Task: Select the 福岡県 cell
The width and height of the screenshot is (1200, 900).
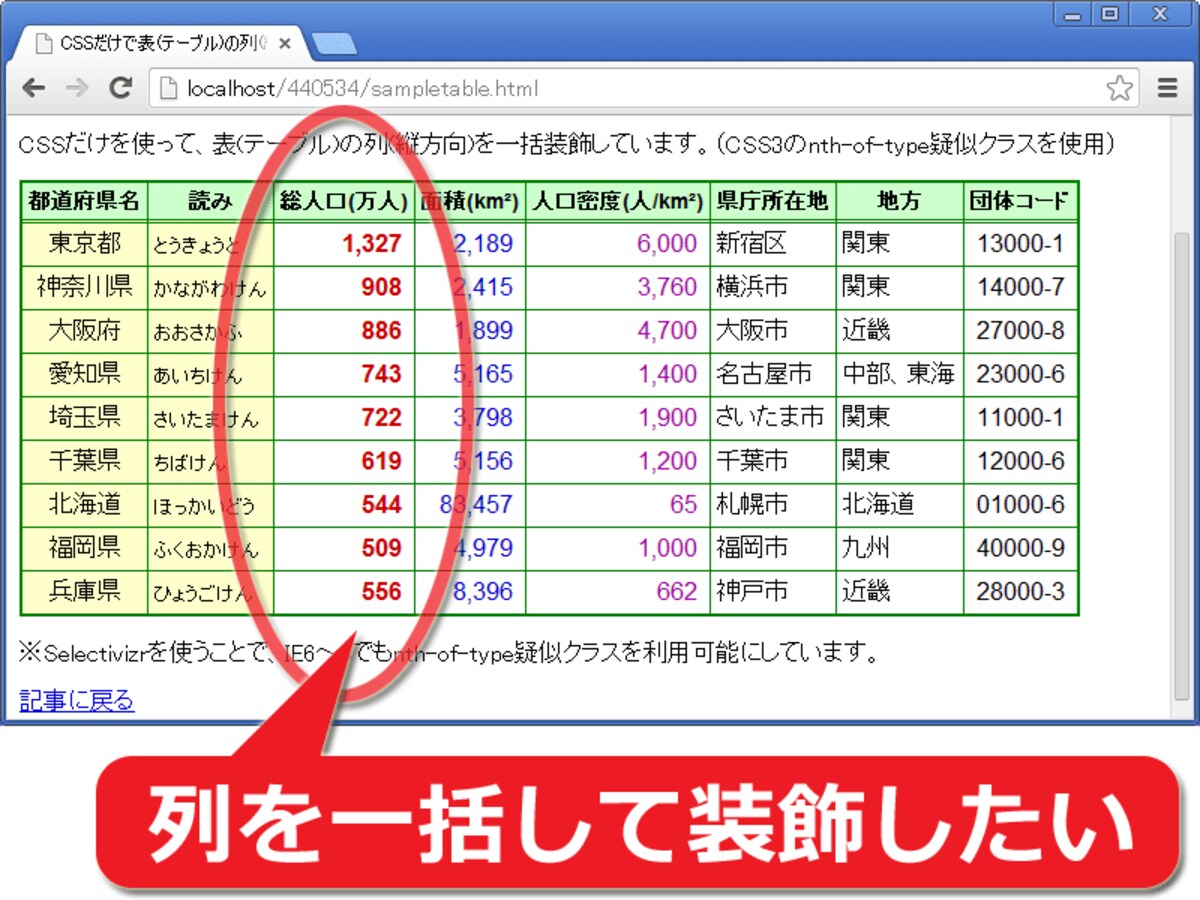Action: click(84, 548)
